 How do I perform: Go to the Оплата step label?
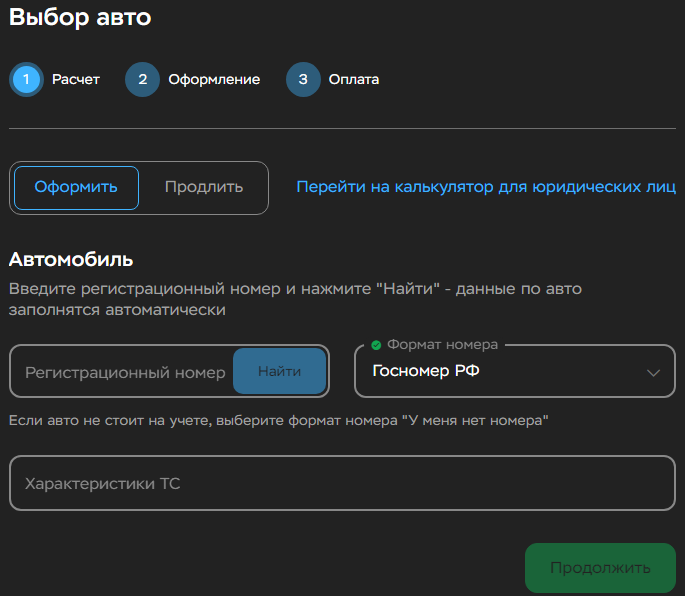[354, 80]
